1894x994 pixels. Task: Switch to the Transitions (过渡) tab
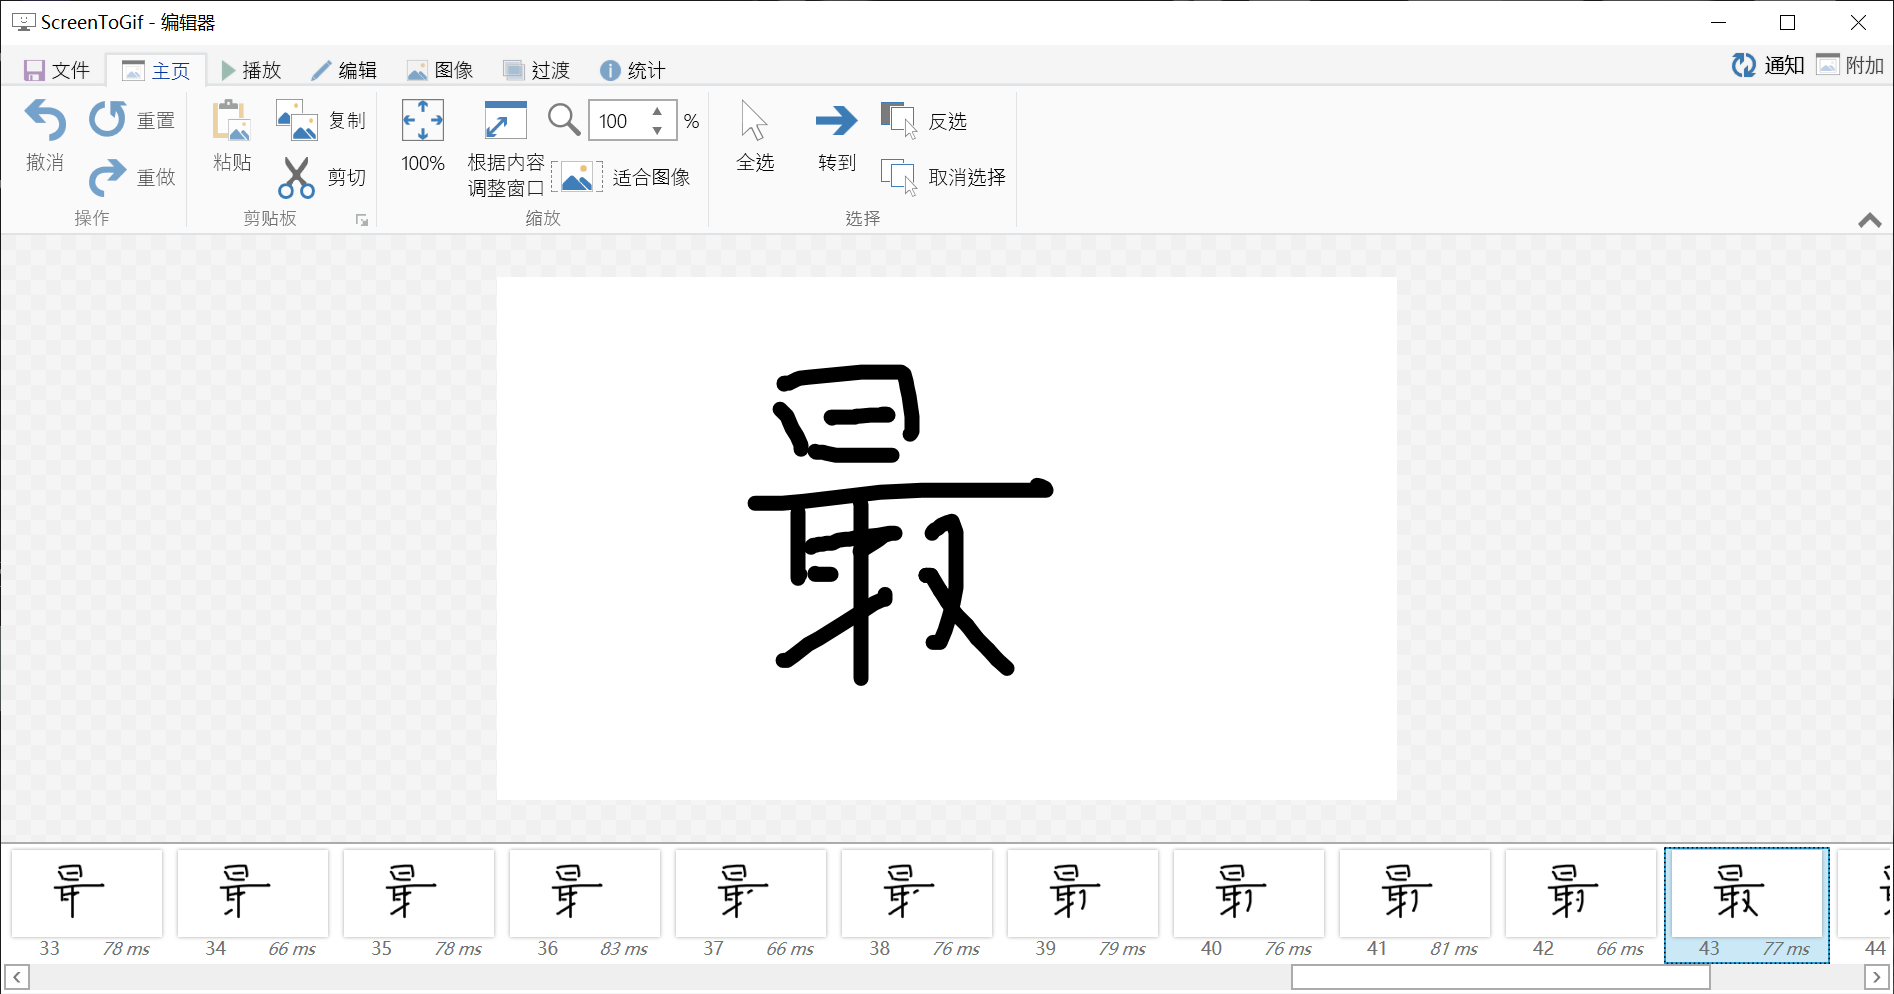pos(536,70)
